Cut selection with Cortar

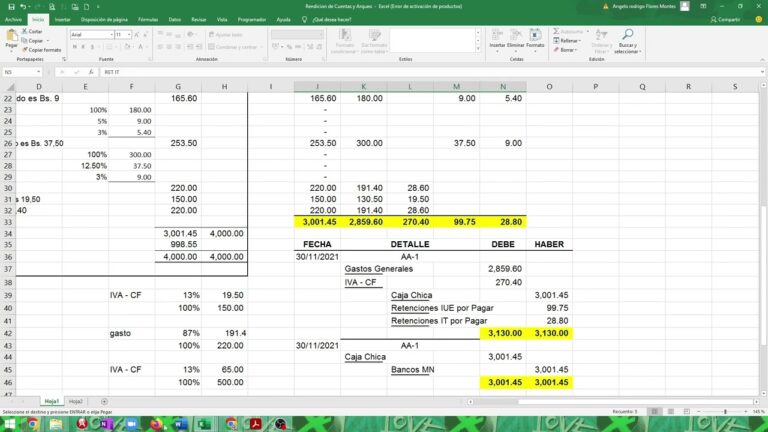(33, 31)
